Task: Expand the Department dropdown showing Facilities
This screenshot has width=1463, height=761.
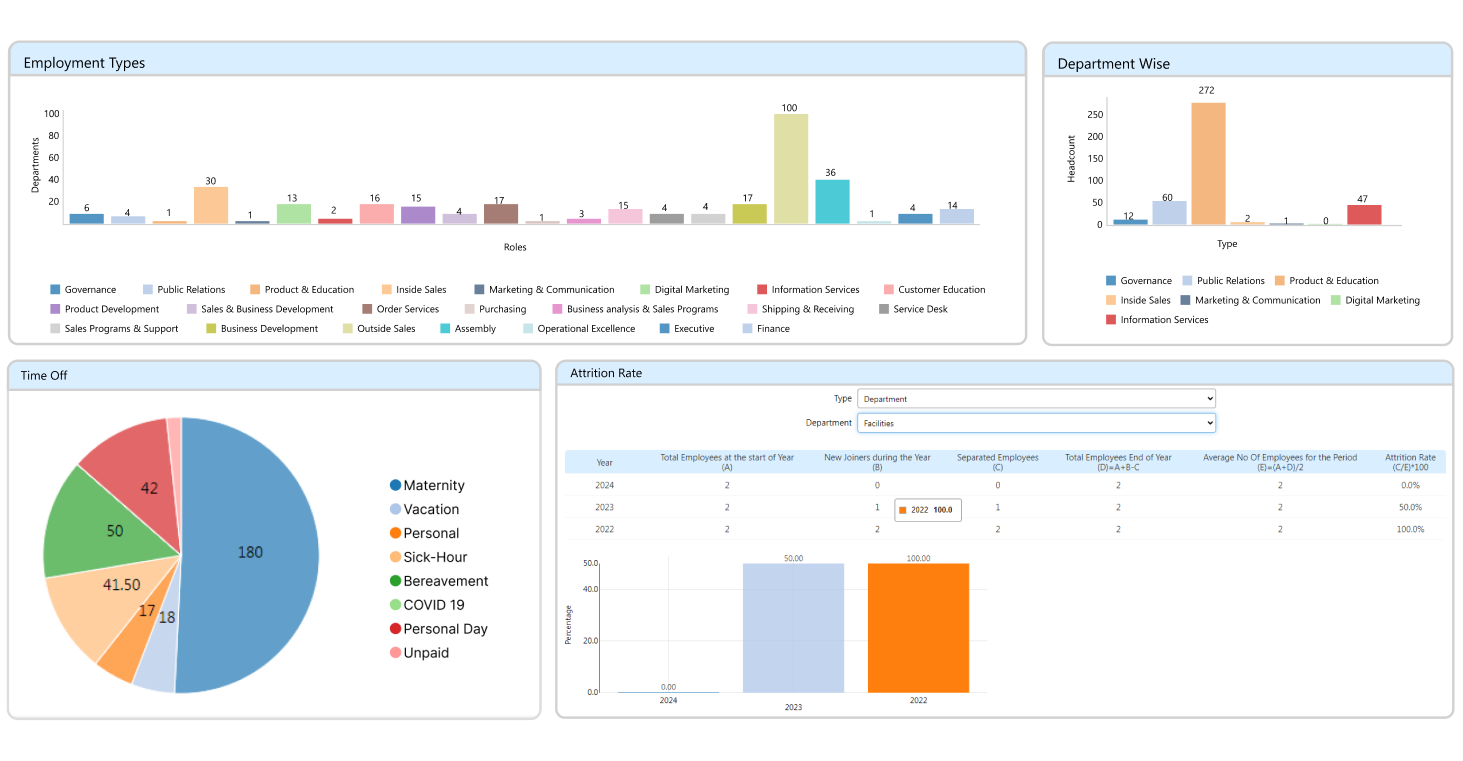Action: [x=1035, y=423]
